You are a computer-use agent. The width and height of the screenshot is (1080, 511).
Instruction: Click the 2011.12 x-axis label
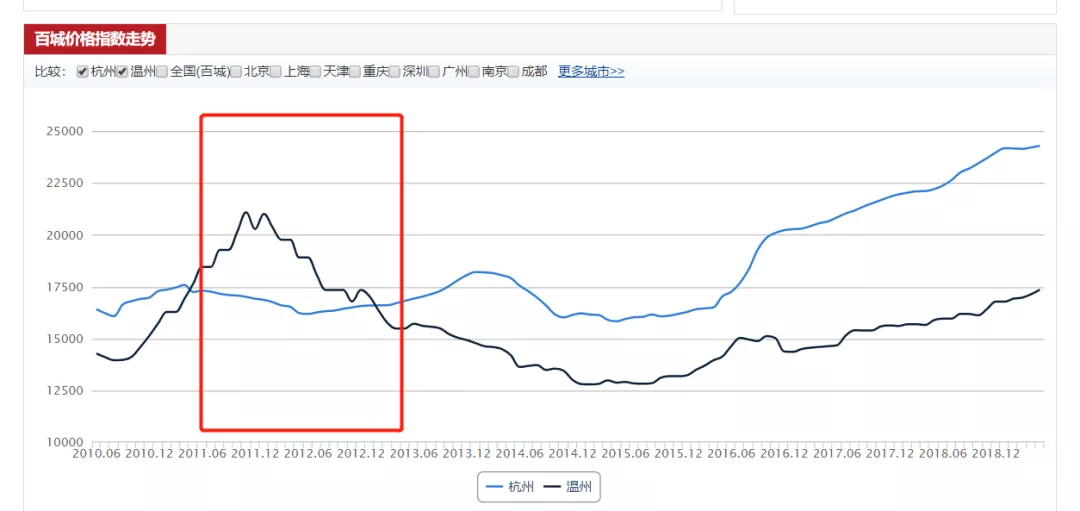click(x=256, y=455)
